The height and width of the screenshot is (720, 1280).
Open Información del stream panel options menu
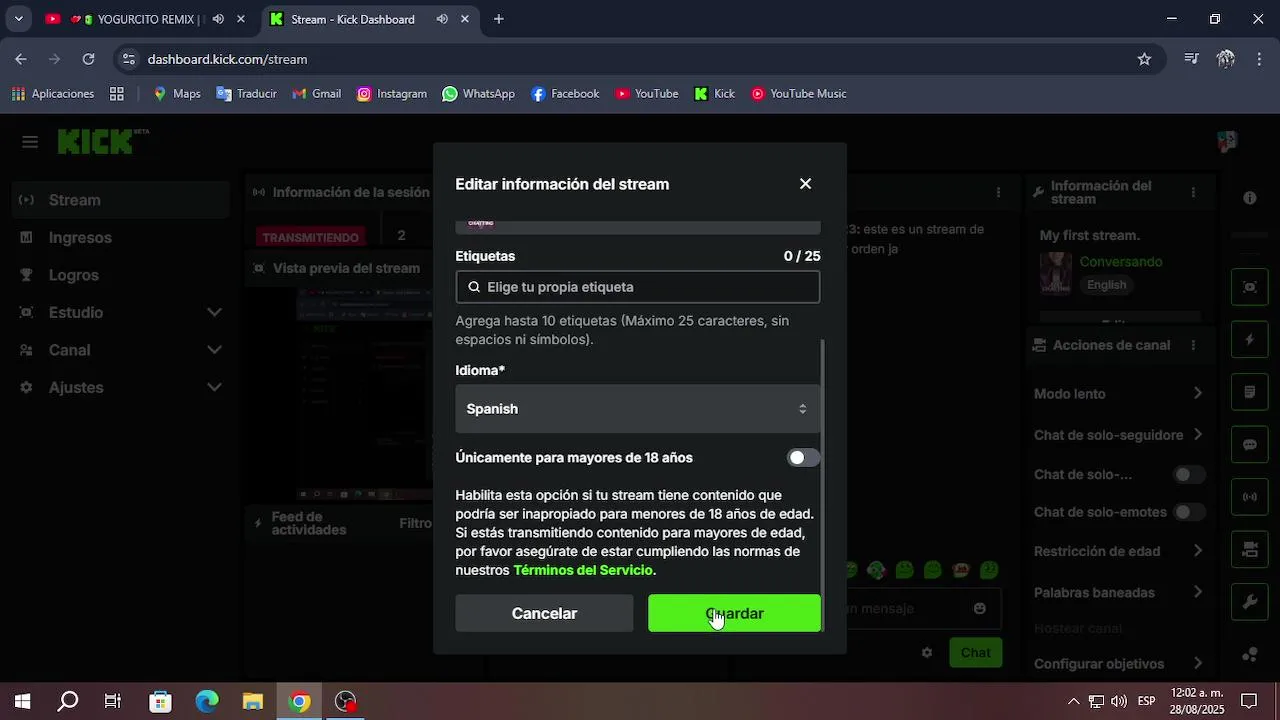click(1192, 192)
